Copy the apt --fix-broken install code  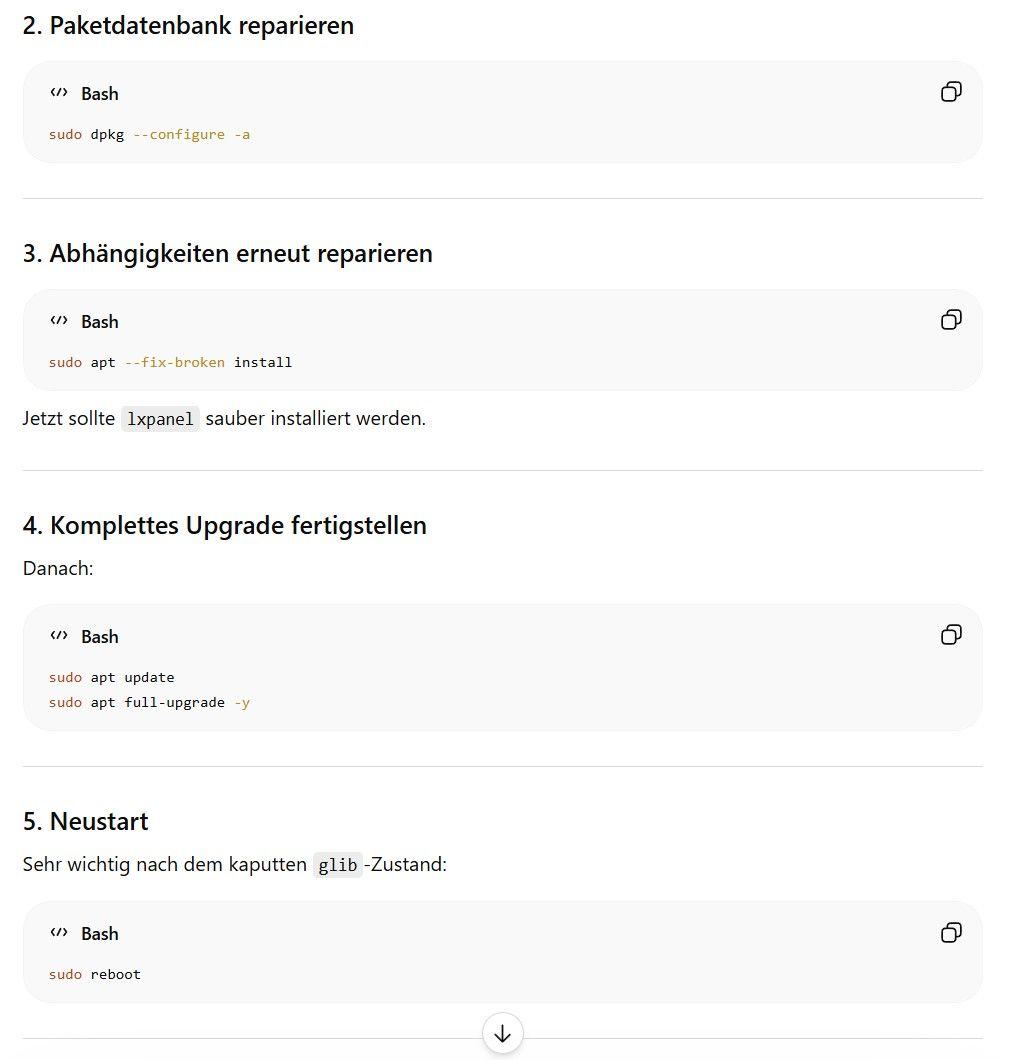tap(951, 320)
